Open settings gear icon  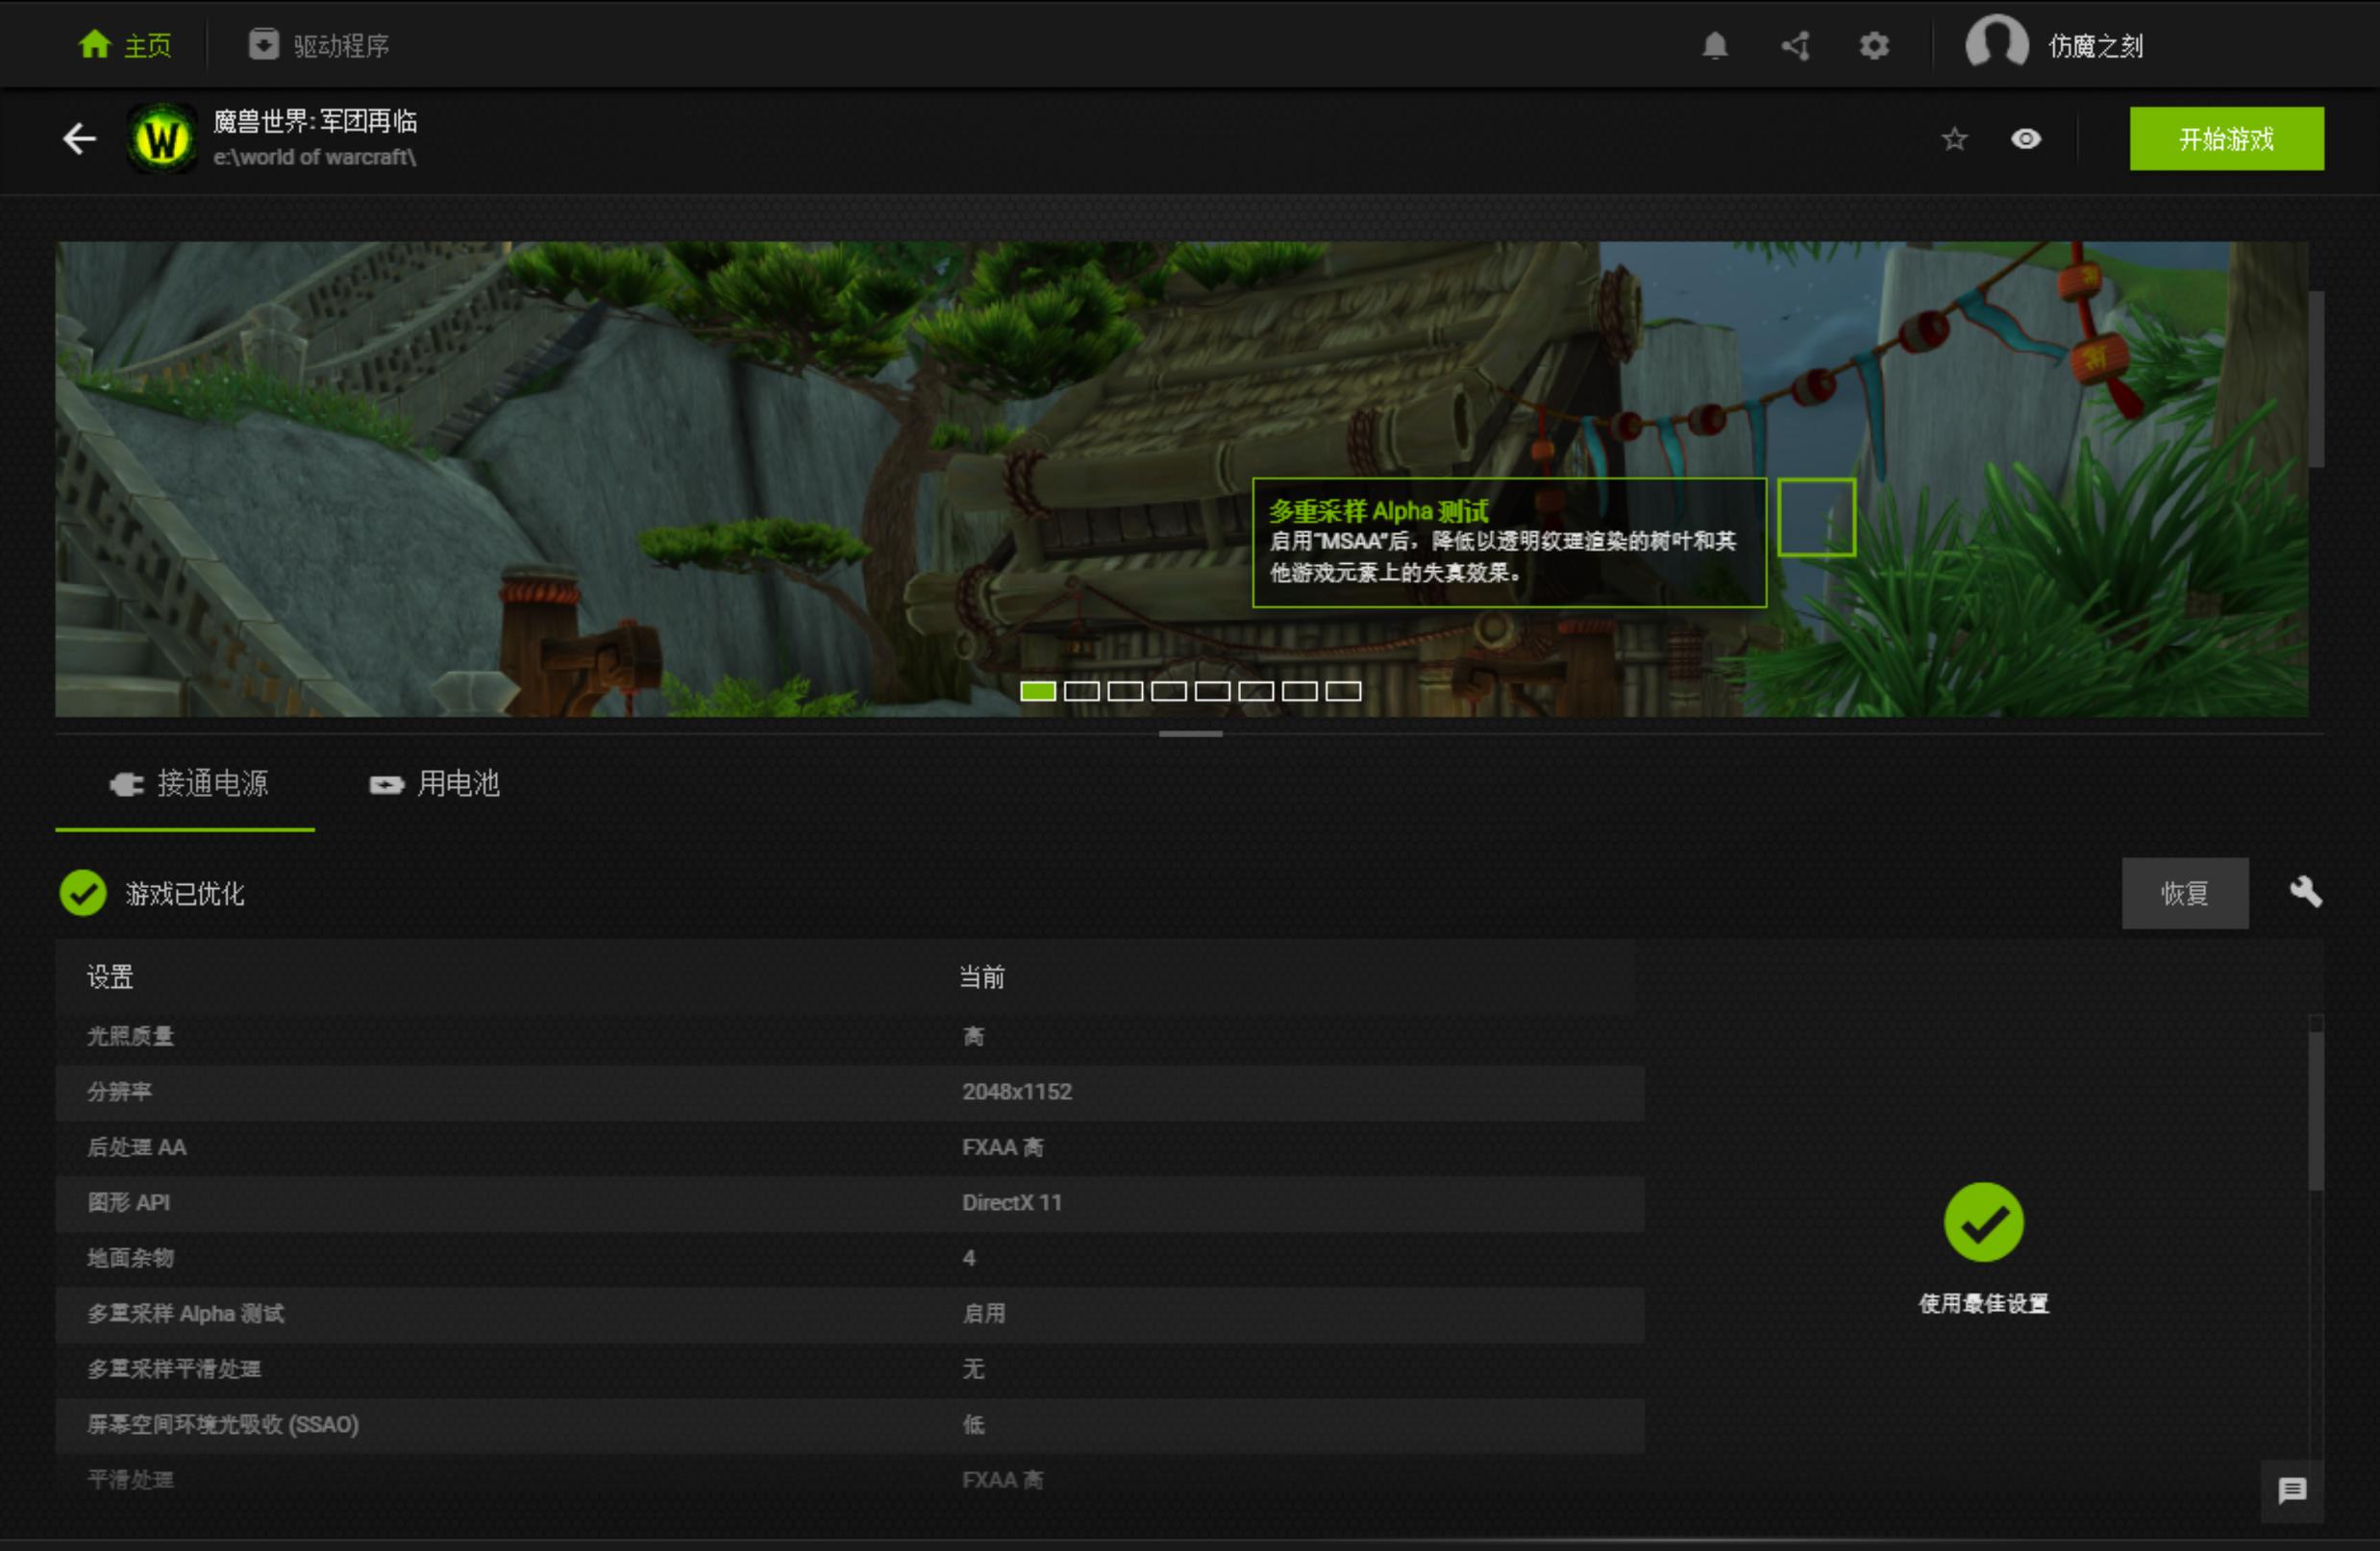(x=1874, y=46)
